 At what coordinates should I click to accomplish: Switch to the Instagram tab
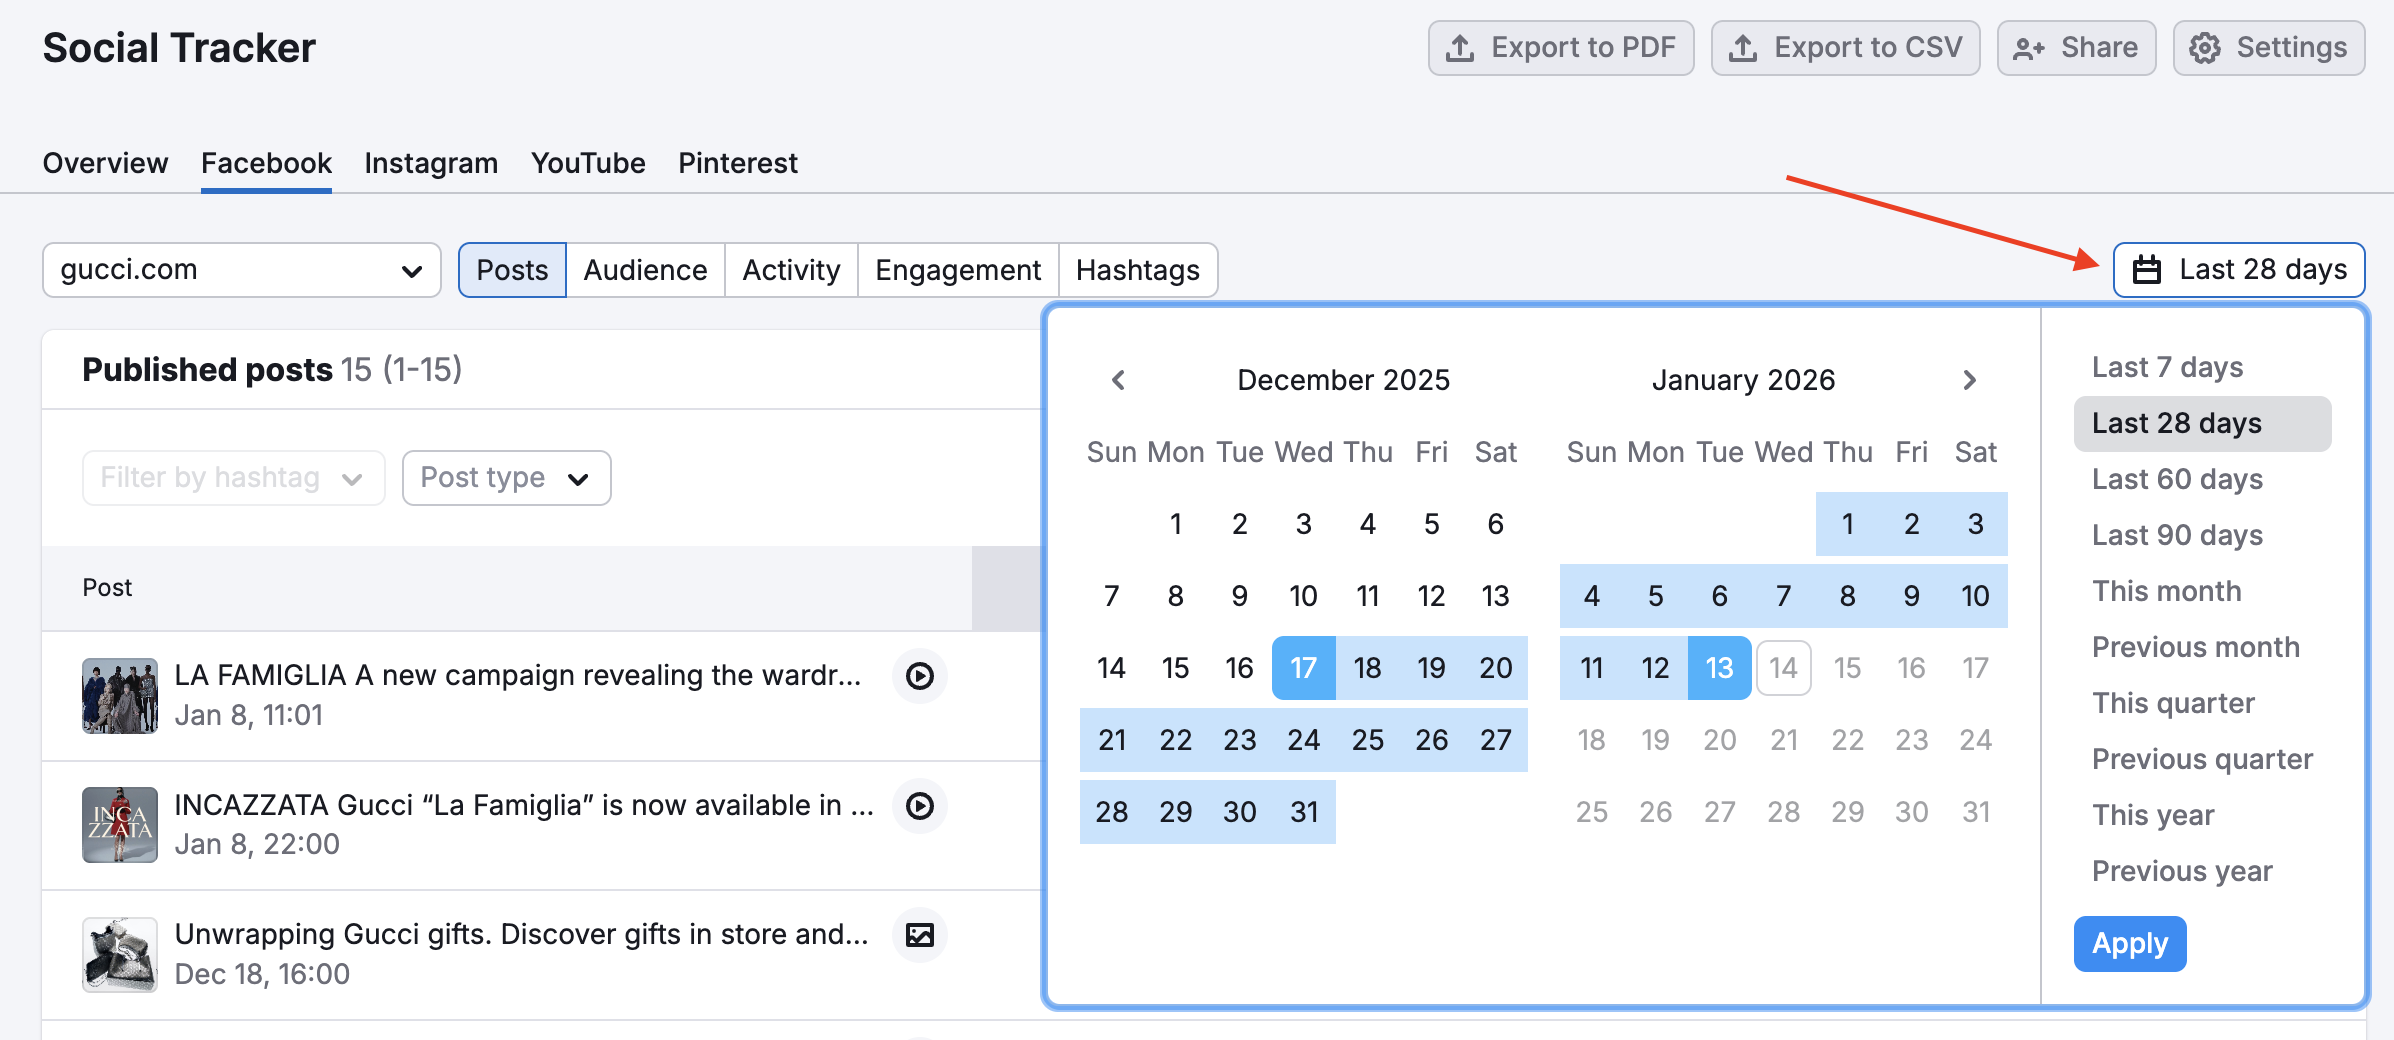(x=430, y=162)
